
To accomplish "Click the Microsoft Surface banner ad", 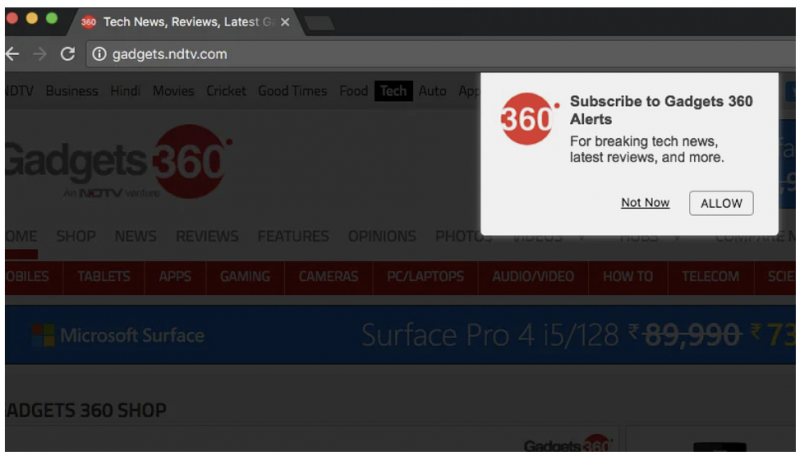I will 401,335.
